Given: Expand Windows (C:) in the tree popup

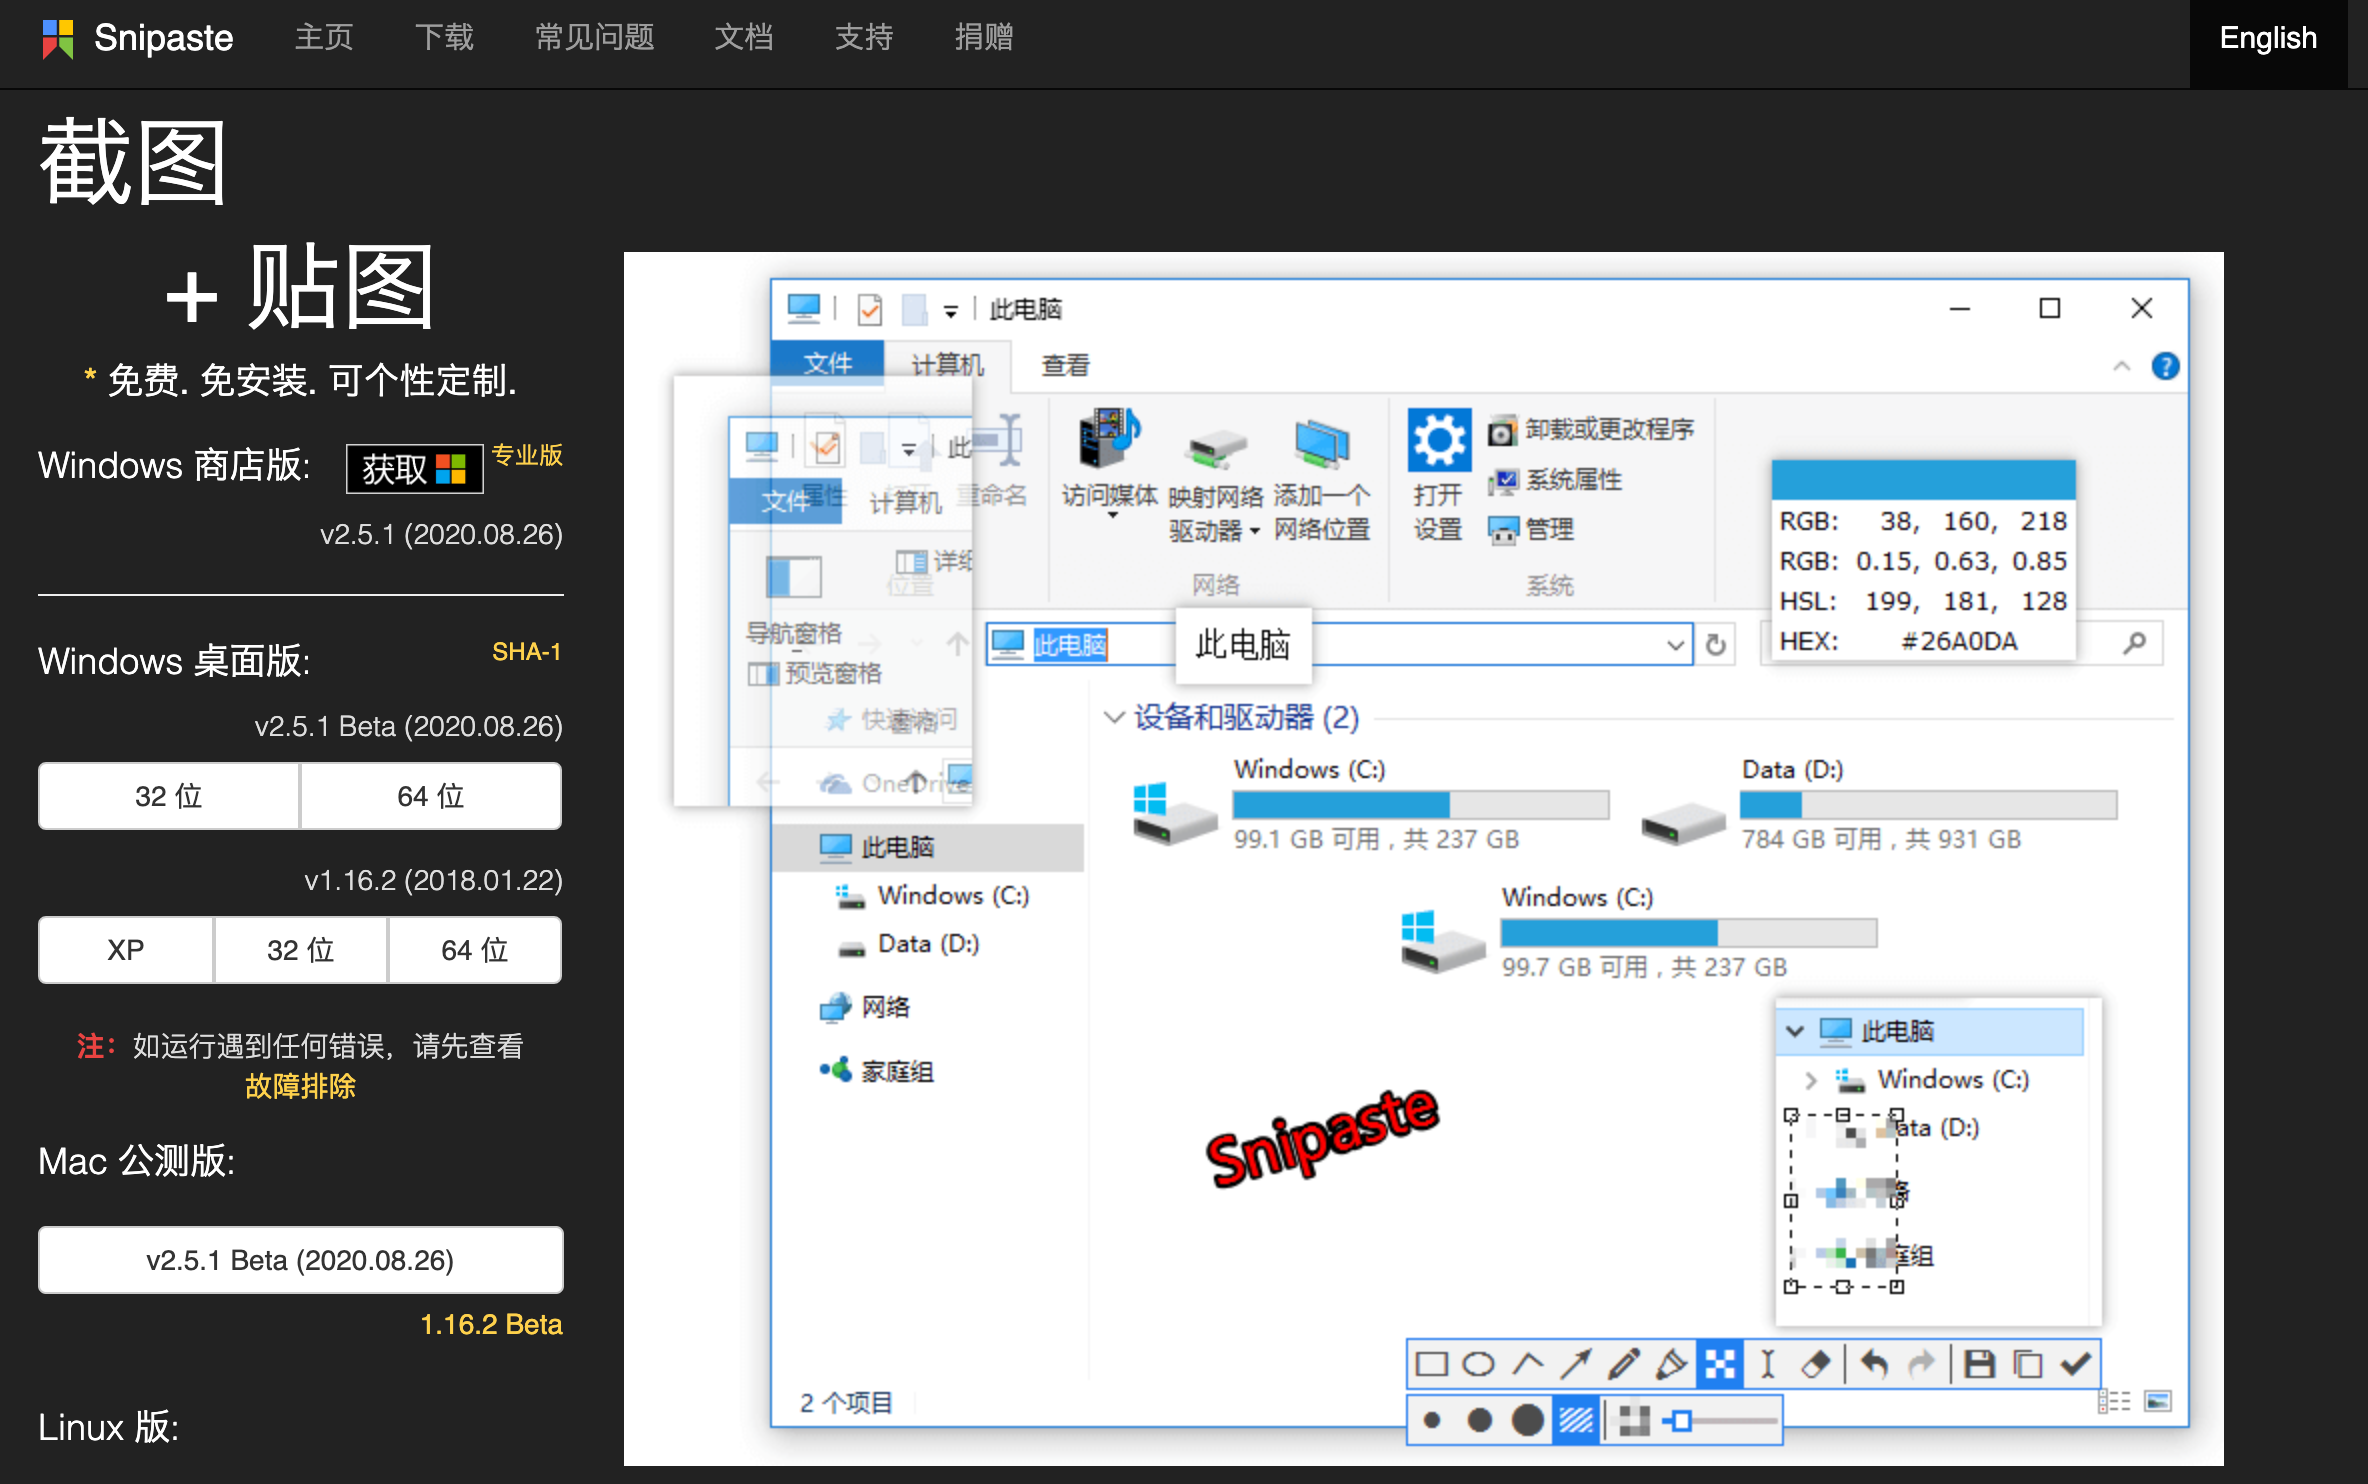Looking at the screenshot, I should (x=1810, y=1080).
